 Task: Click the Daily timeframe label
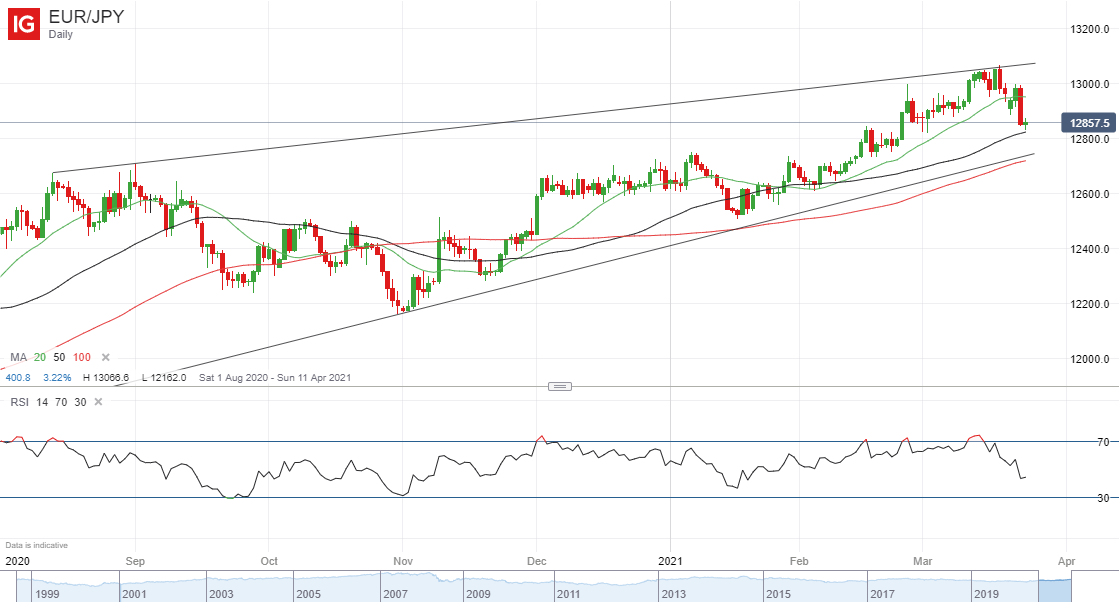61,34
